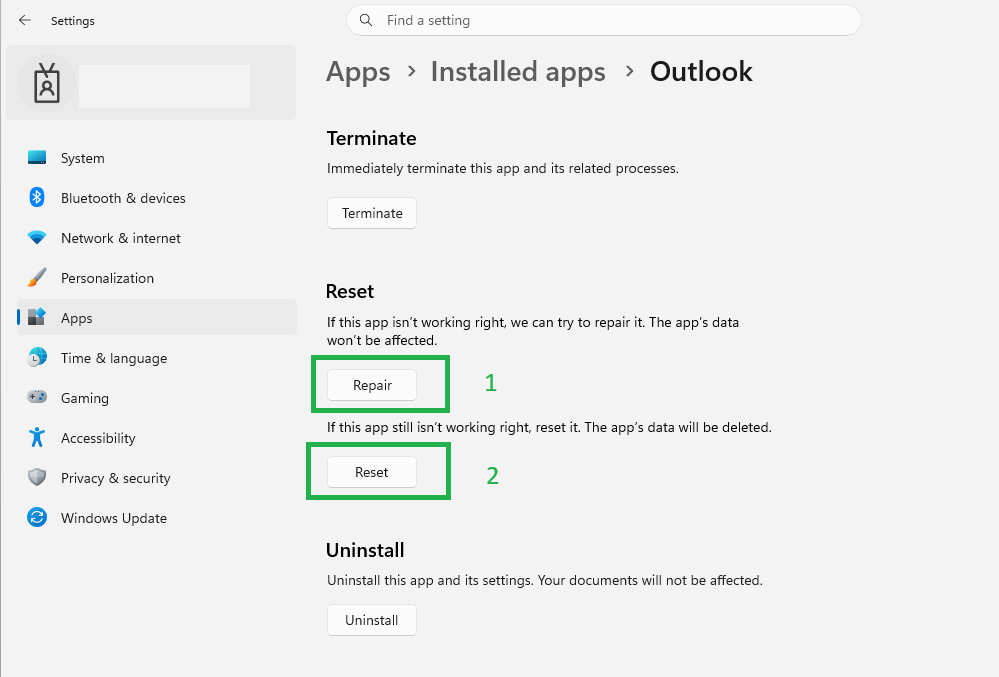The height and width of the screenshot is (677, 999).
Task: Click the Bluetooth icon in sidebar
Action: click(37, 197)
